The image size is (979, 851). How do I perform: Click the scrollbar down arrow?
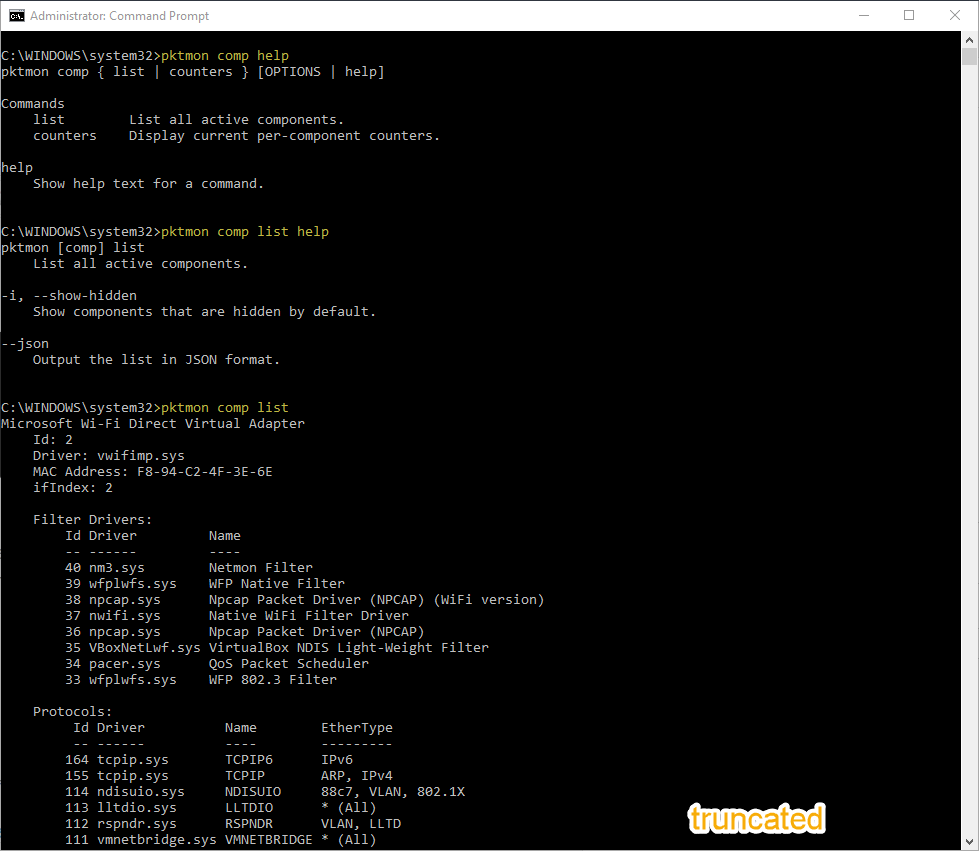(x=969, y=841)
